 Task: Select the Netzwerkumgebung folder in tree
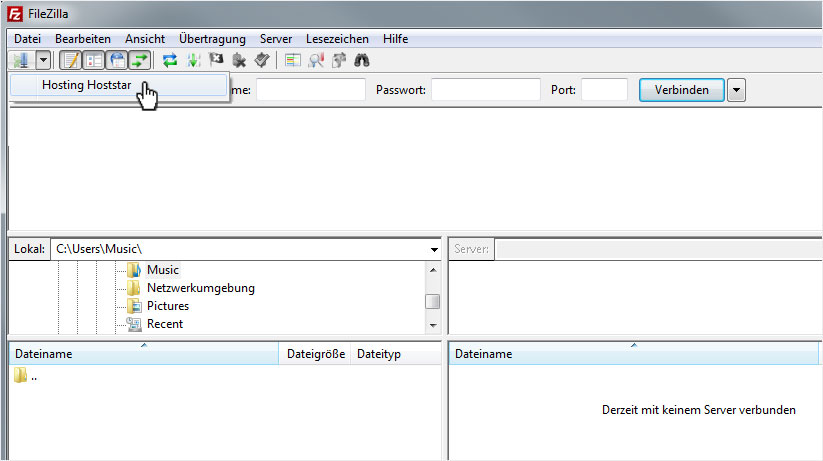[201, 288]
